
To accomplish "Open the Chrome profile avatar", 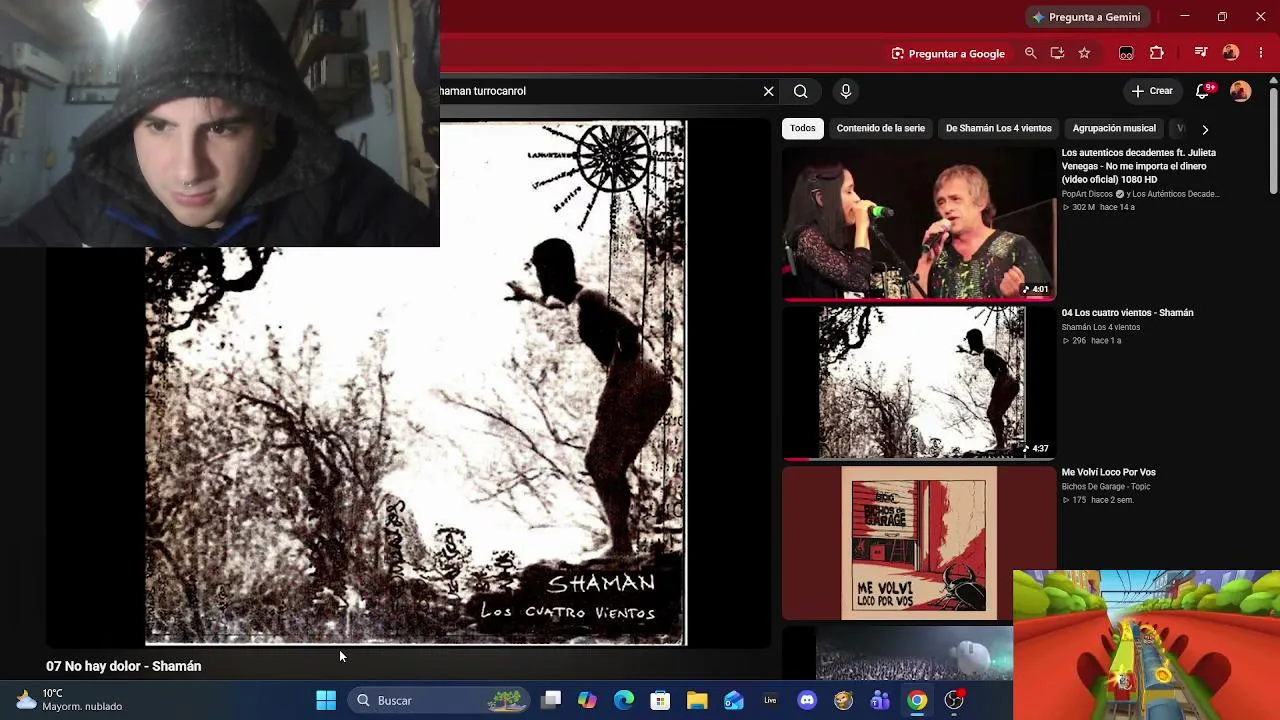I will (x=1231, y=53).
